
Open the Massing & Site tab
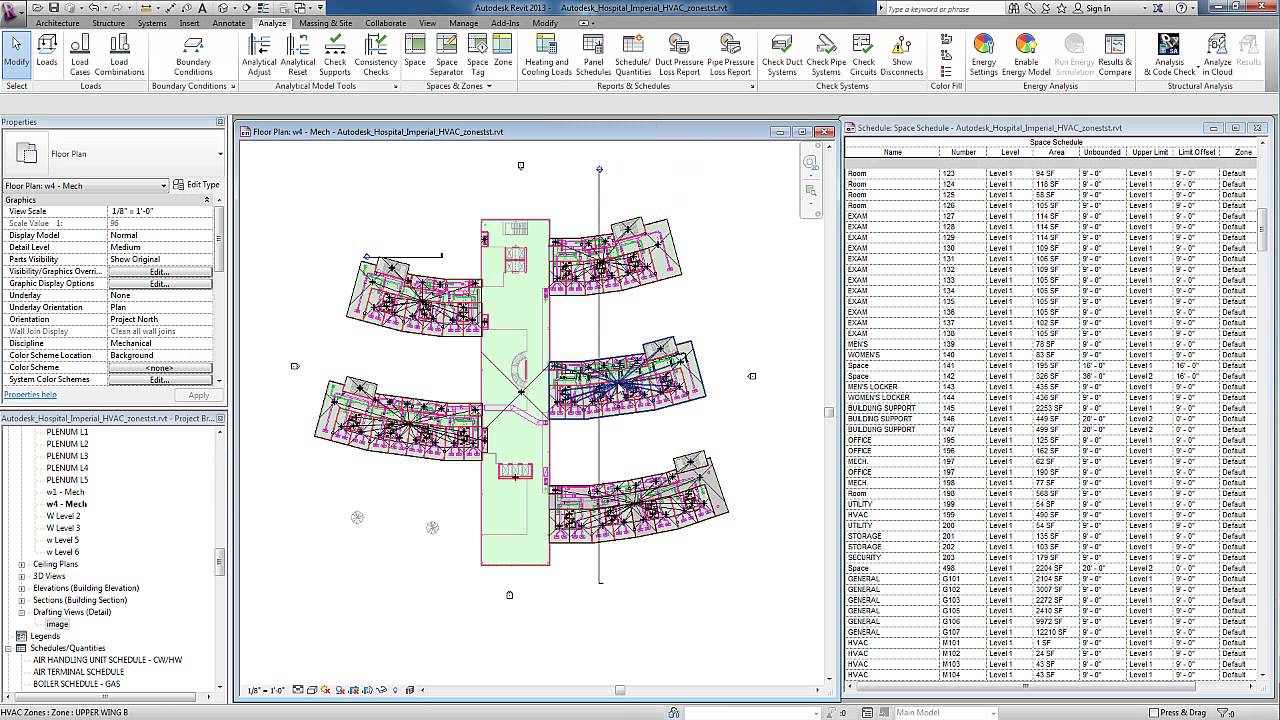[325, 22]
